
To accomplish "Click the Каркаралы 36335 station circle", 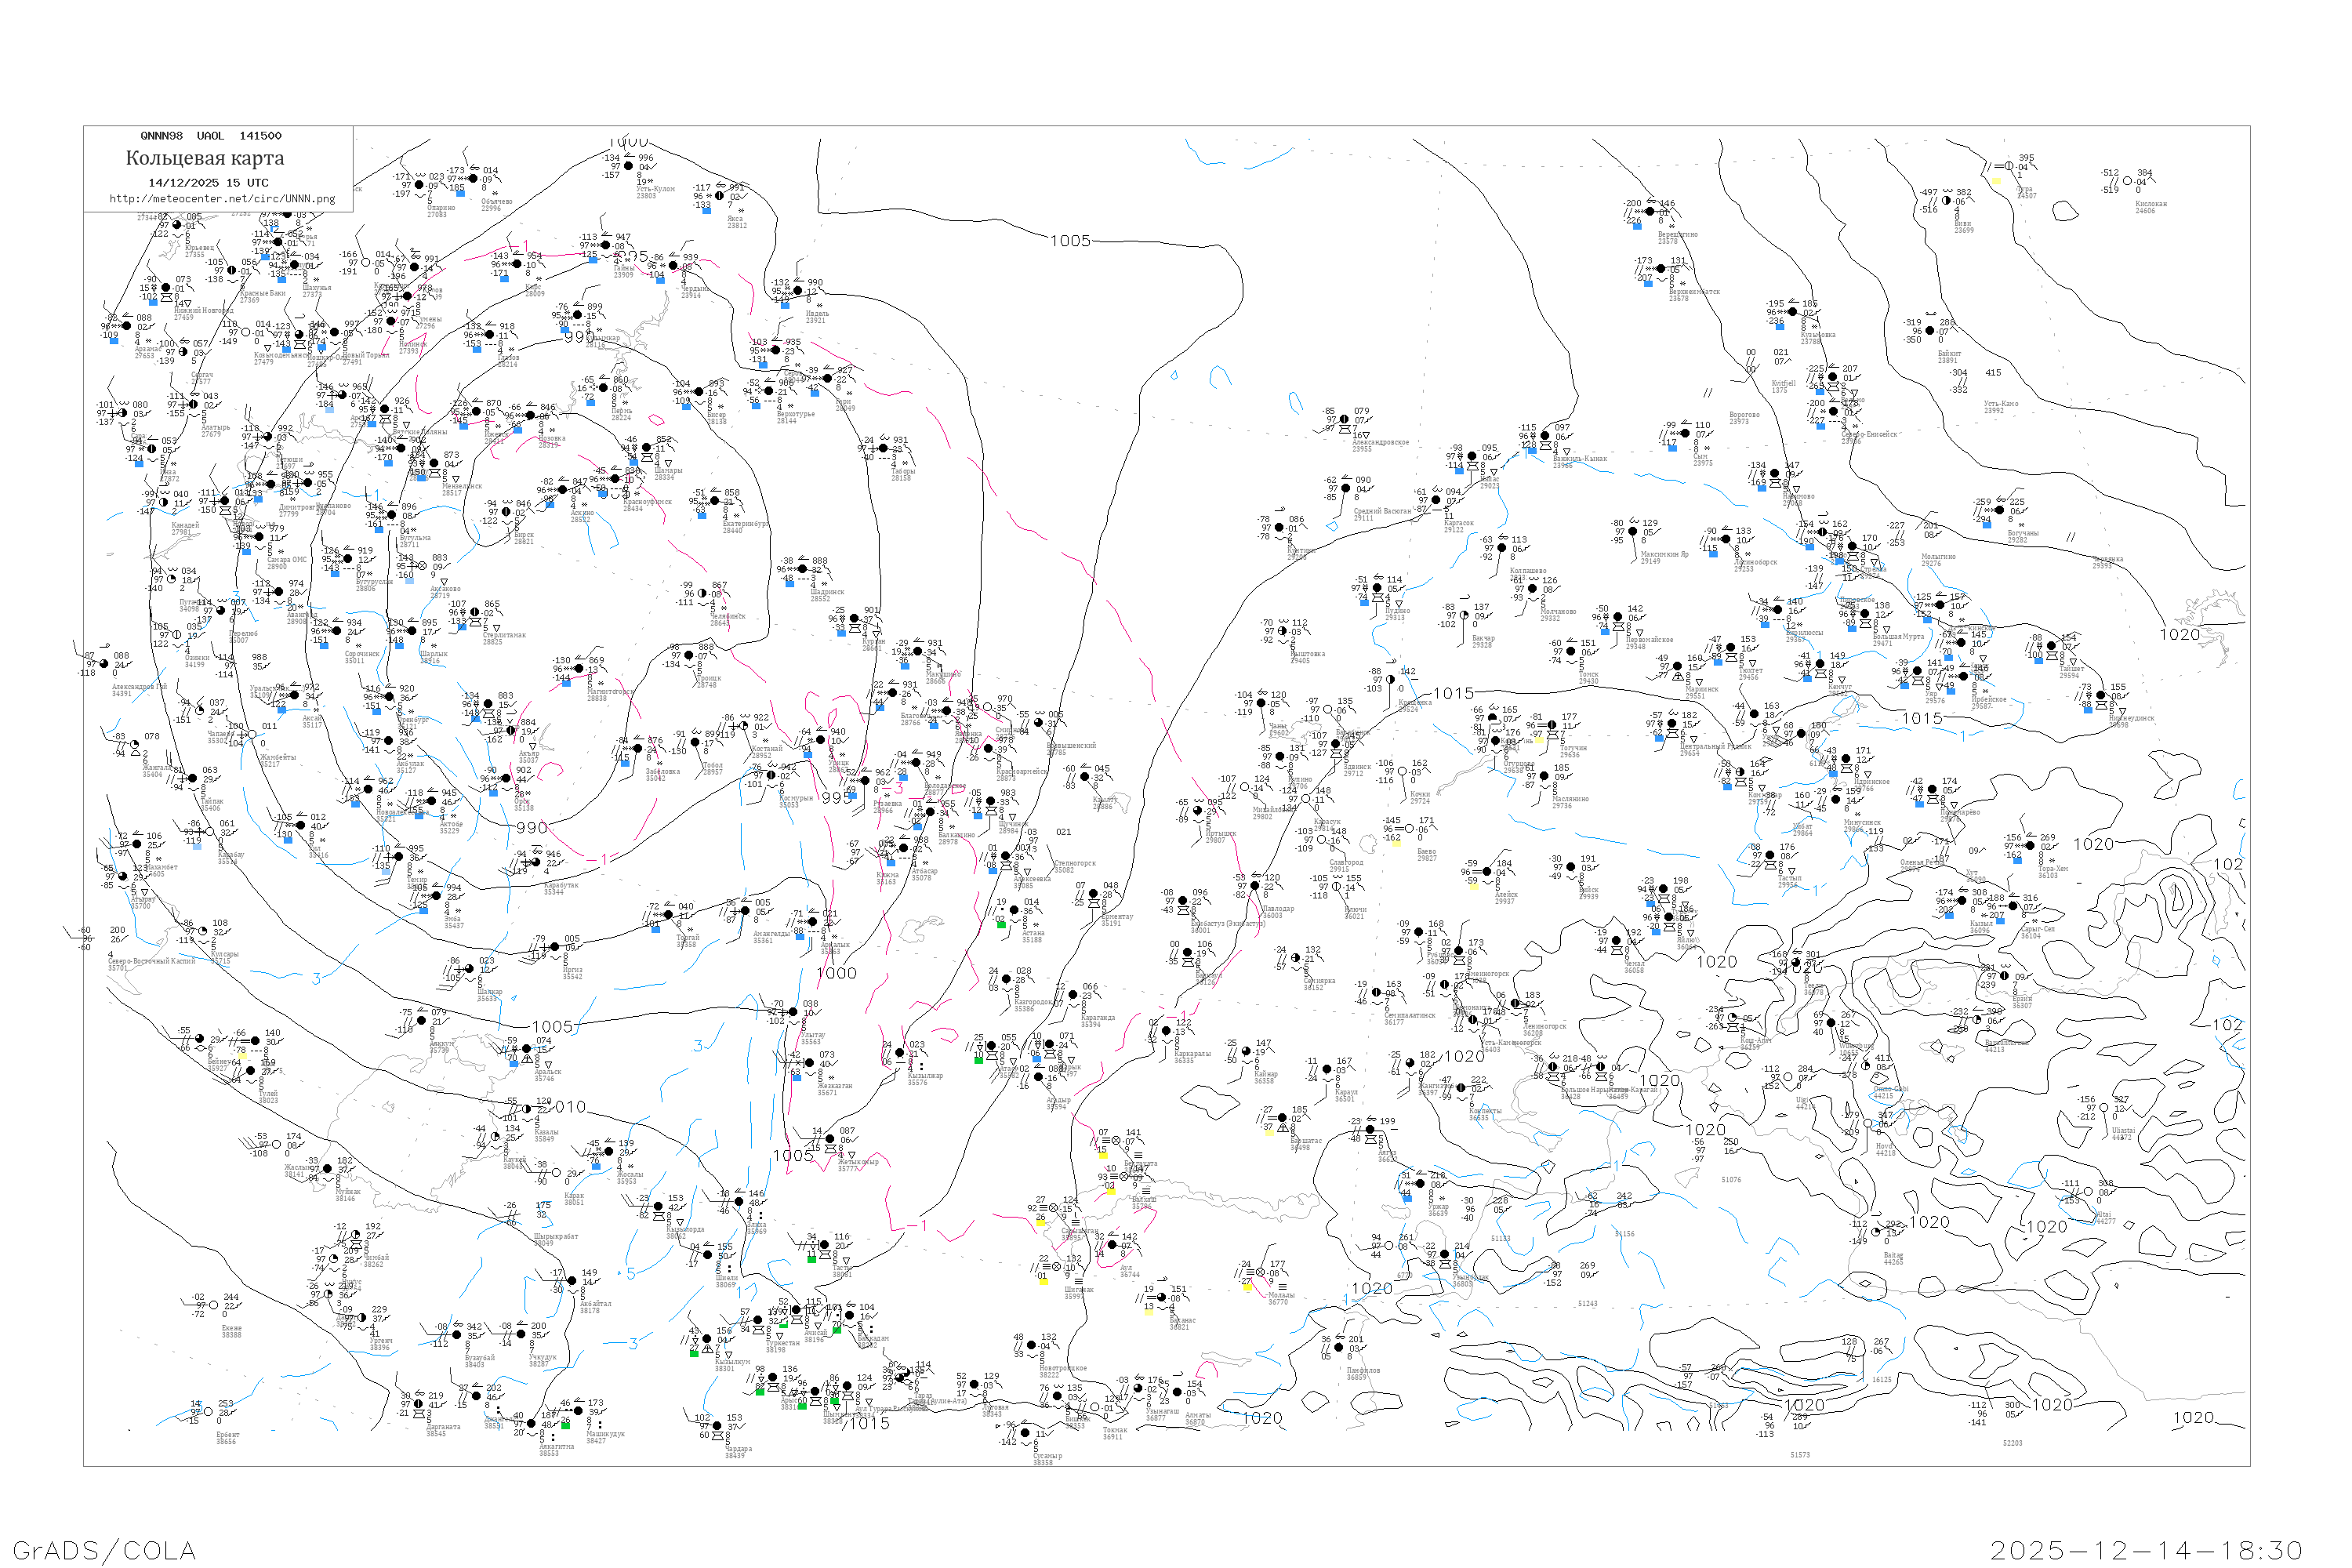I will coord(1166,1031).
